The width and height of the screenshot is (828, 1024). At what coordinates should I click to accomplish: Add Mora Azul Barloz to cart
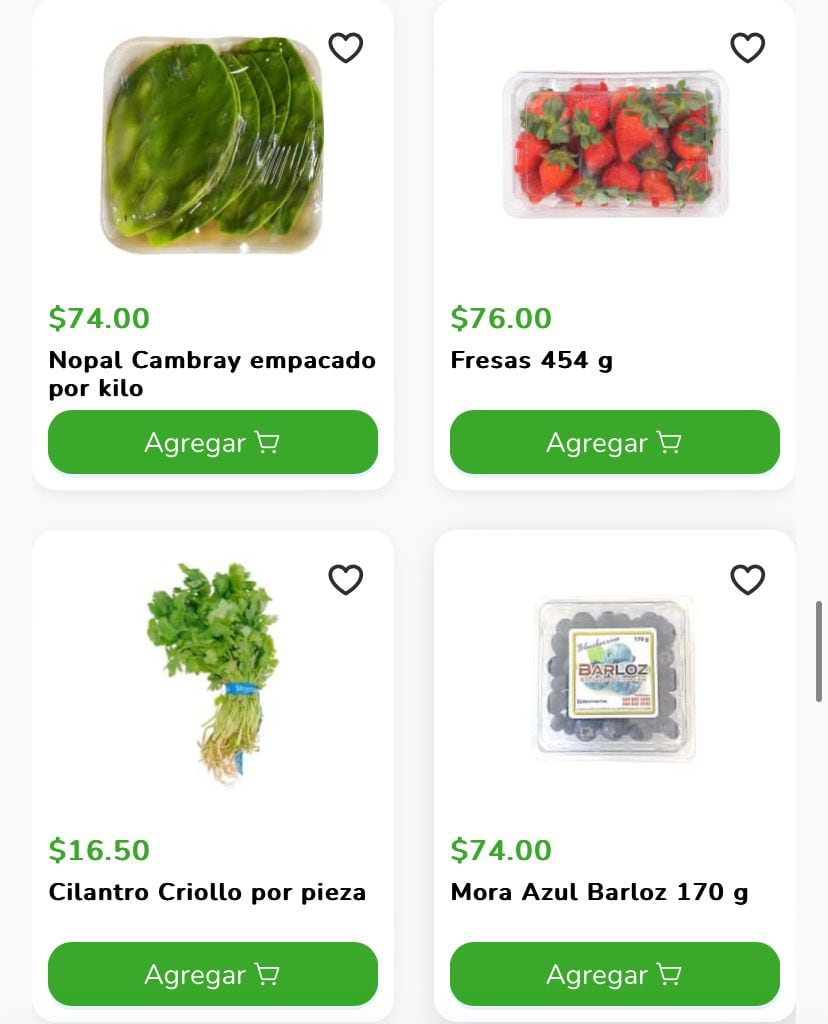tap(614, 974)
